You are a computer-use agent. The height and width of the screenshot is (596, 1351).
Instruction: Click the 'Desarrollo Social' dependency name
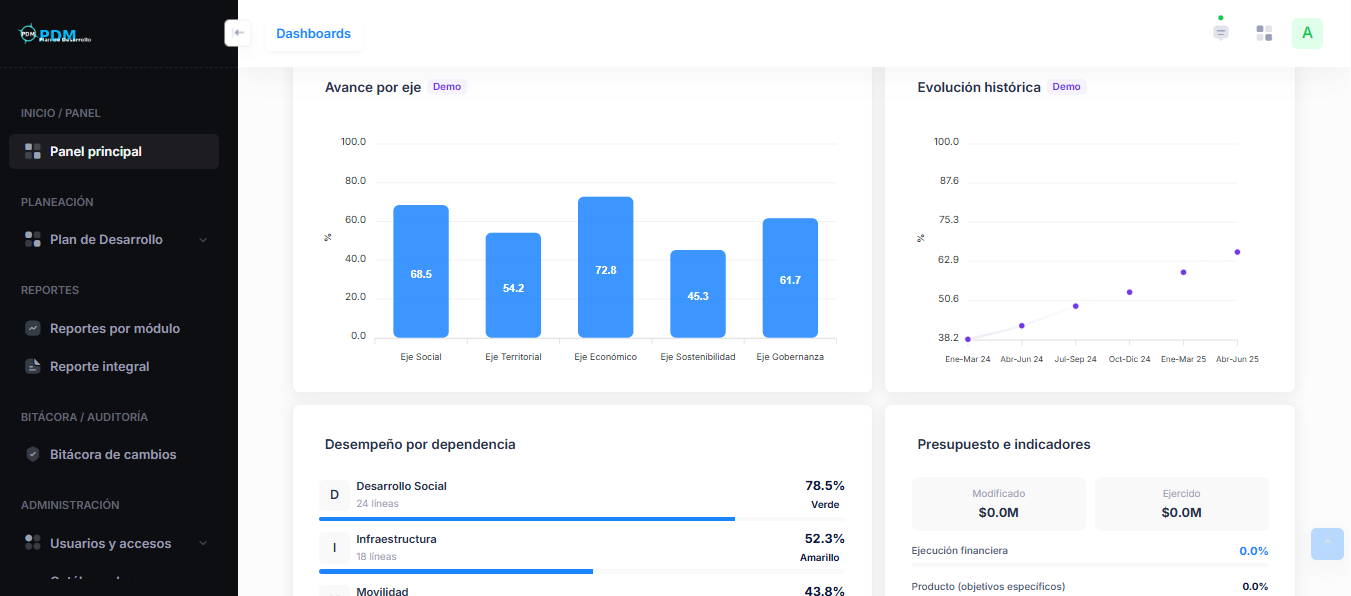401,486
